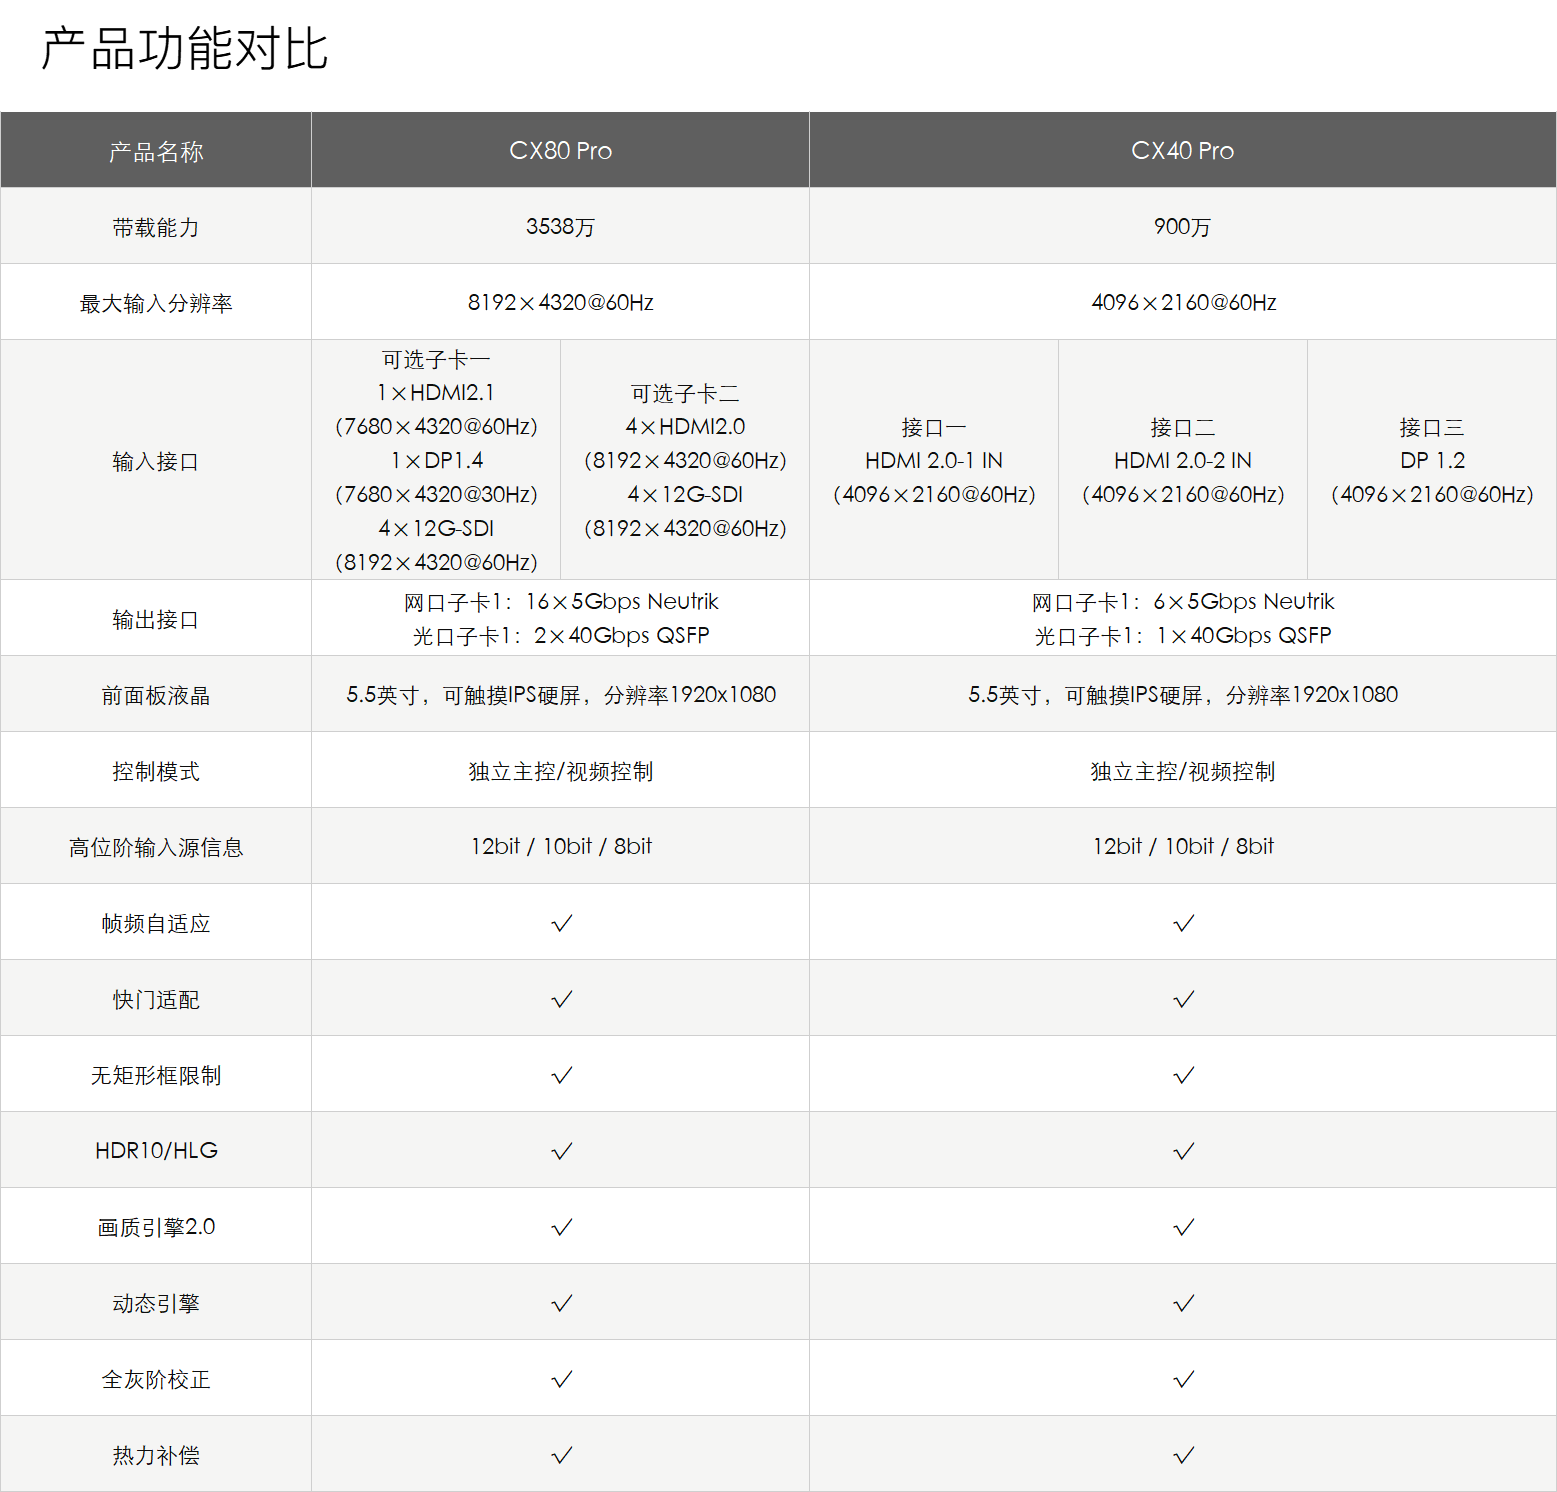Click CX40 Pro 5.5英寸 IPS screen cell
This screenshot has width=1557, height=1492.
1183,694
